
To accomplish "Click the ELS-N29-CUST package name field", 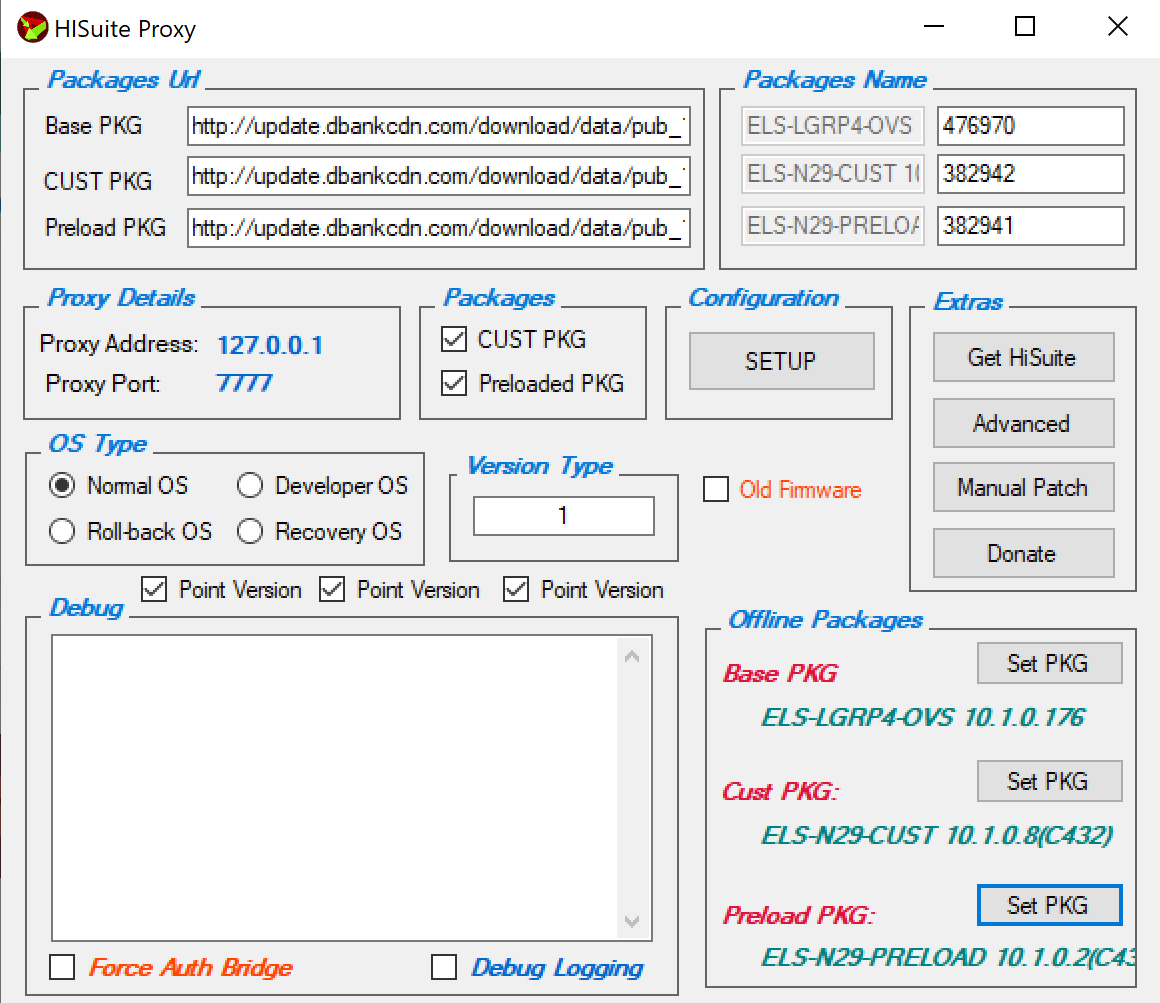I will coord(833,174).
